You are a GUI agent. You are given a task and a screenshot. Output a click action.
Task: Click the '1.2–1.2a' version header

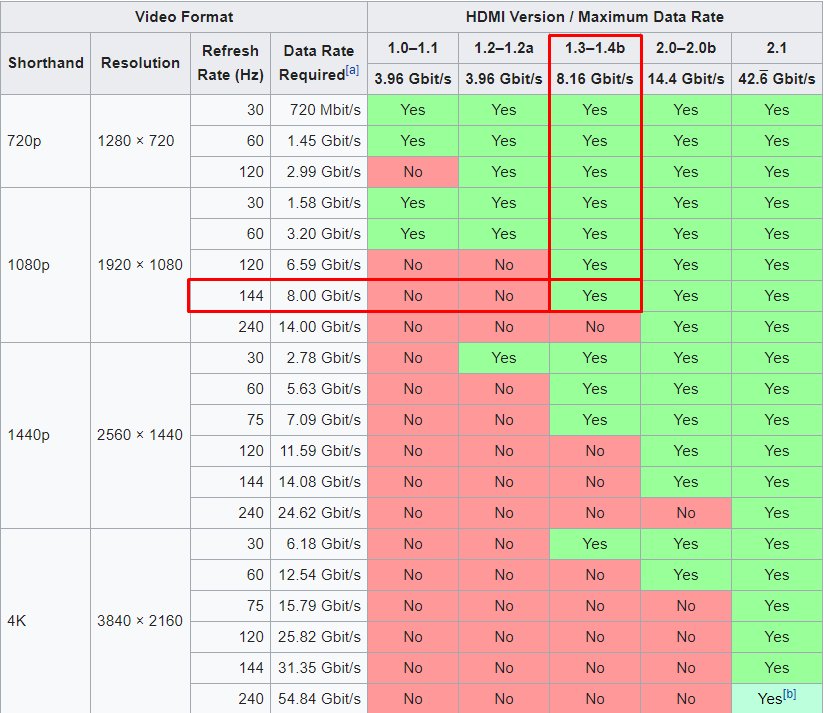pyautogui.click(x=504, y=48)
